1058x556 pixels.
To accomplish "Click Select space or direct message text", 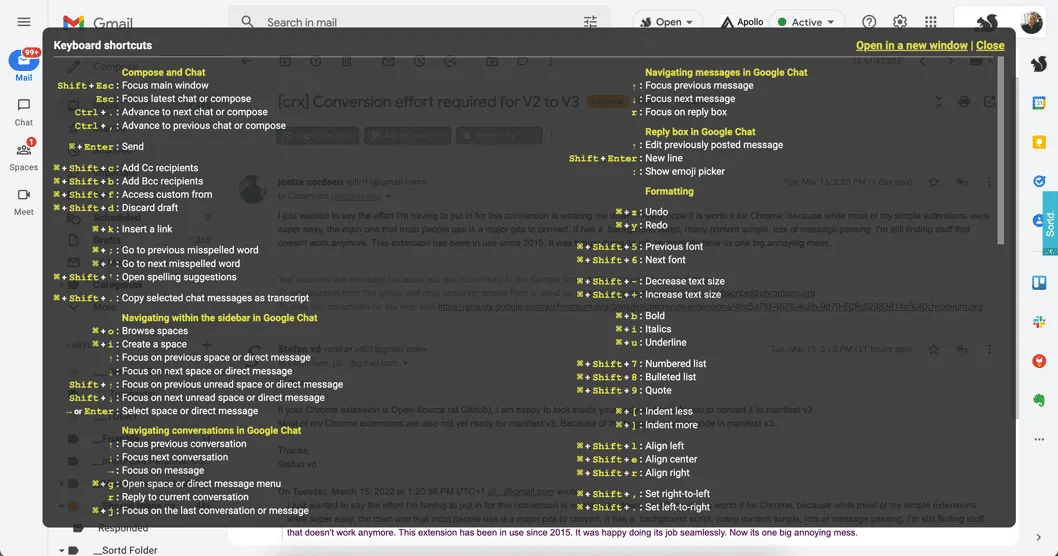I will coord(190,411).
